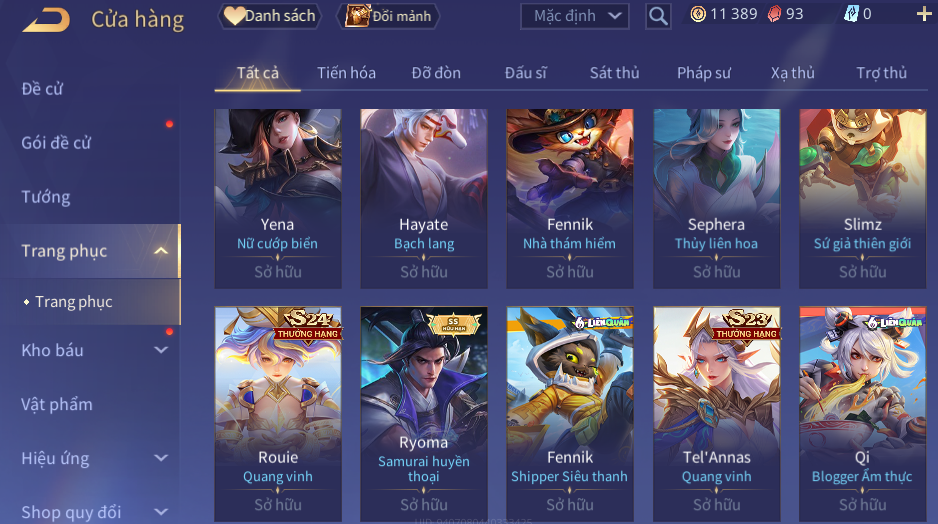Open Danh sách wishlist heart button

(x=270, y=16)
